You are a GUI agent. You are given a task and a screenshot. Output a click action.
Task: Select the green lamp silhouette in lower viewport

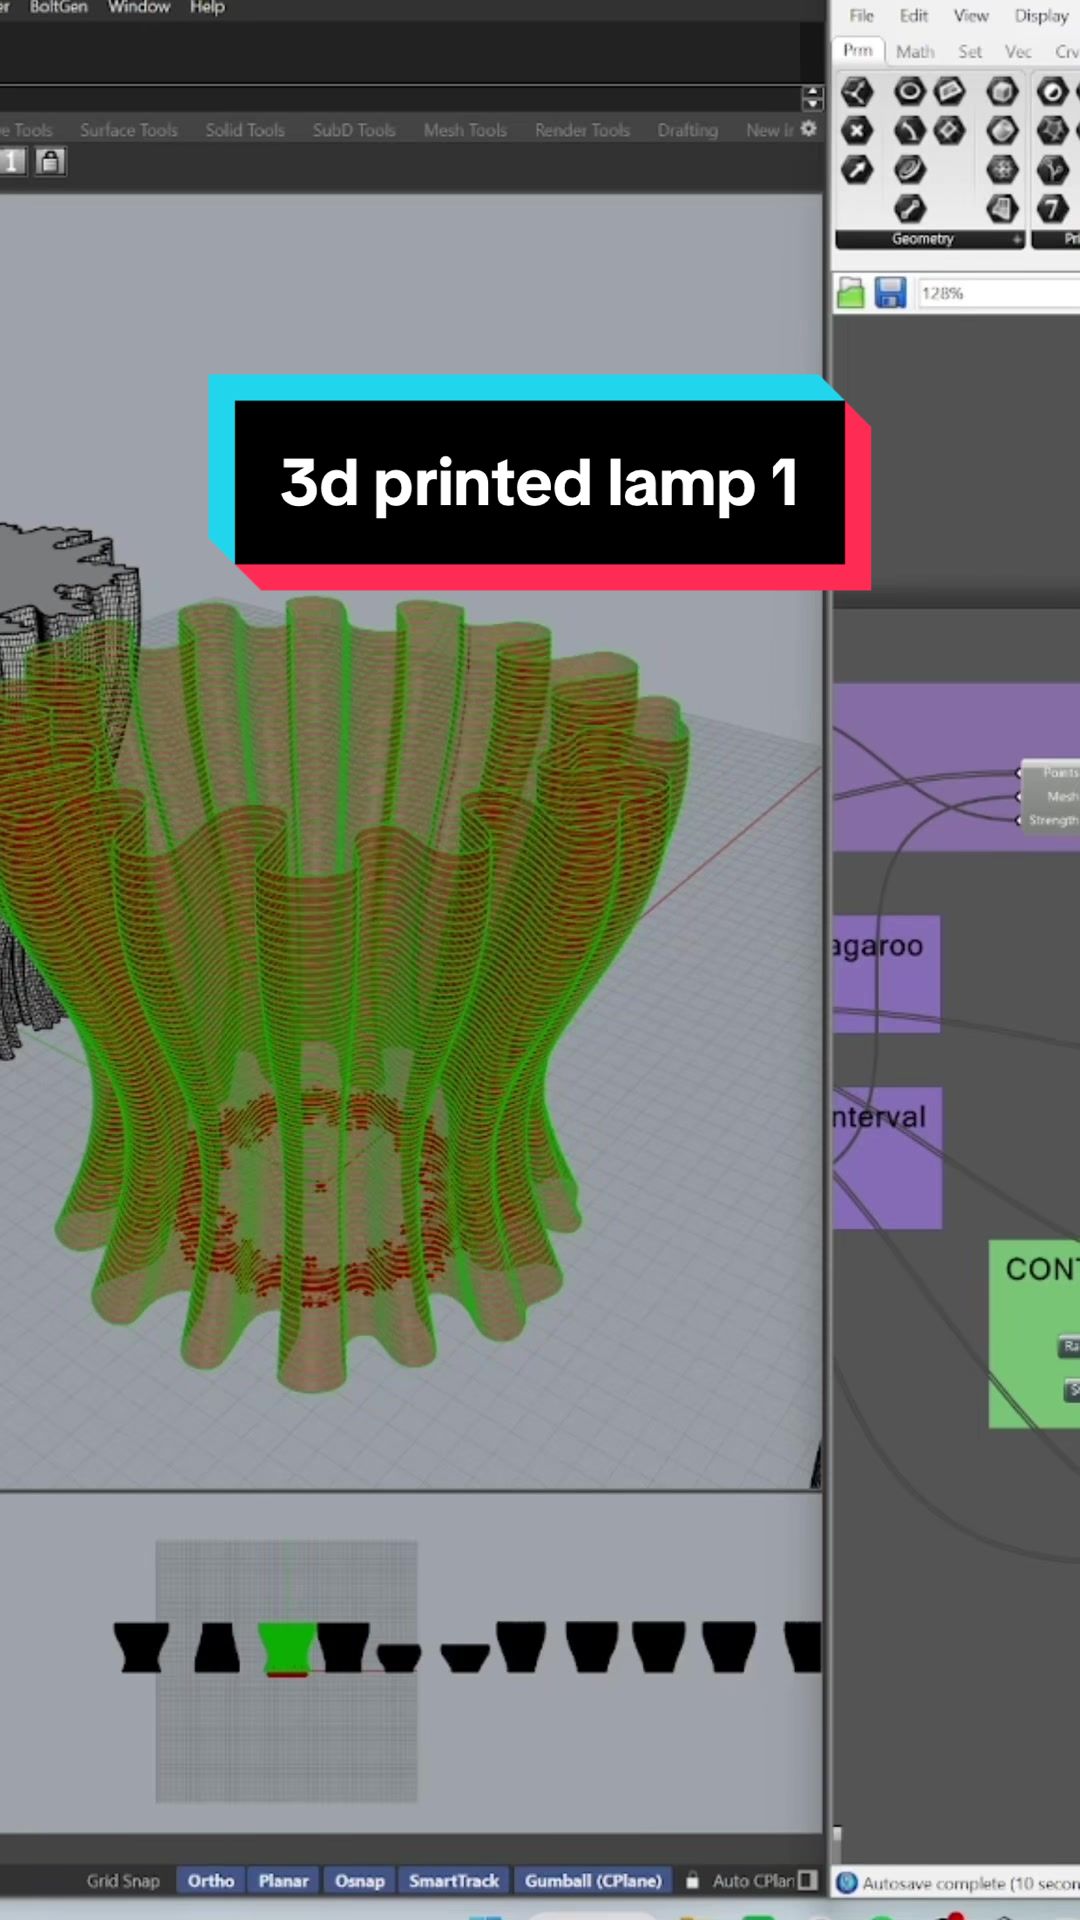click(287, 1649)
